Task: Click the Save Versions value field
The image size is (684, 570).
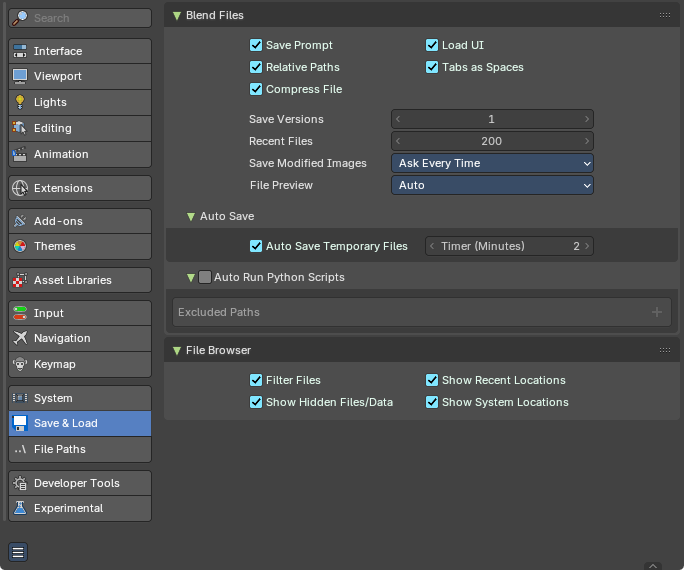Action: tap(492, 119)
